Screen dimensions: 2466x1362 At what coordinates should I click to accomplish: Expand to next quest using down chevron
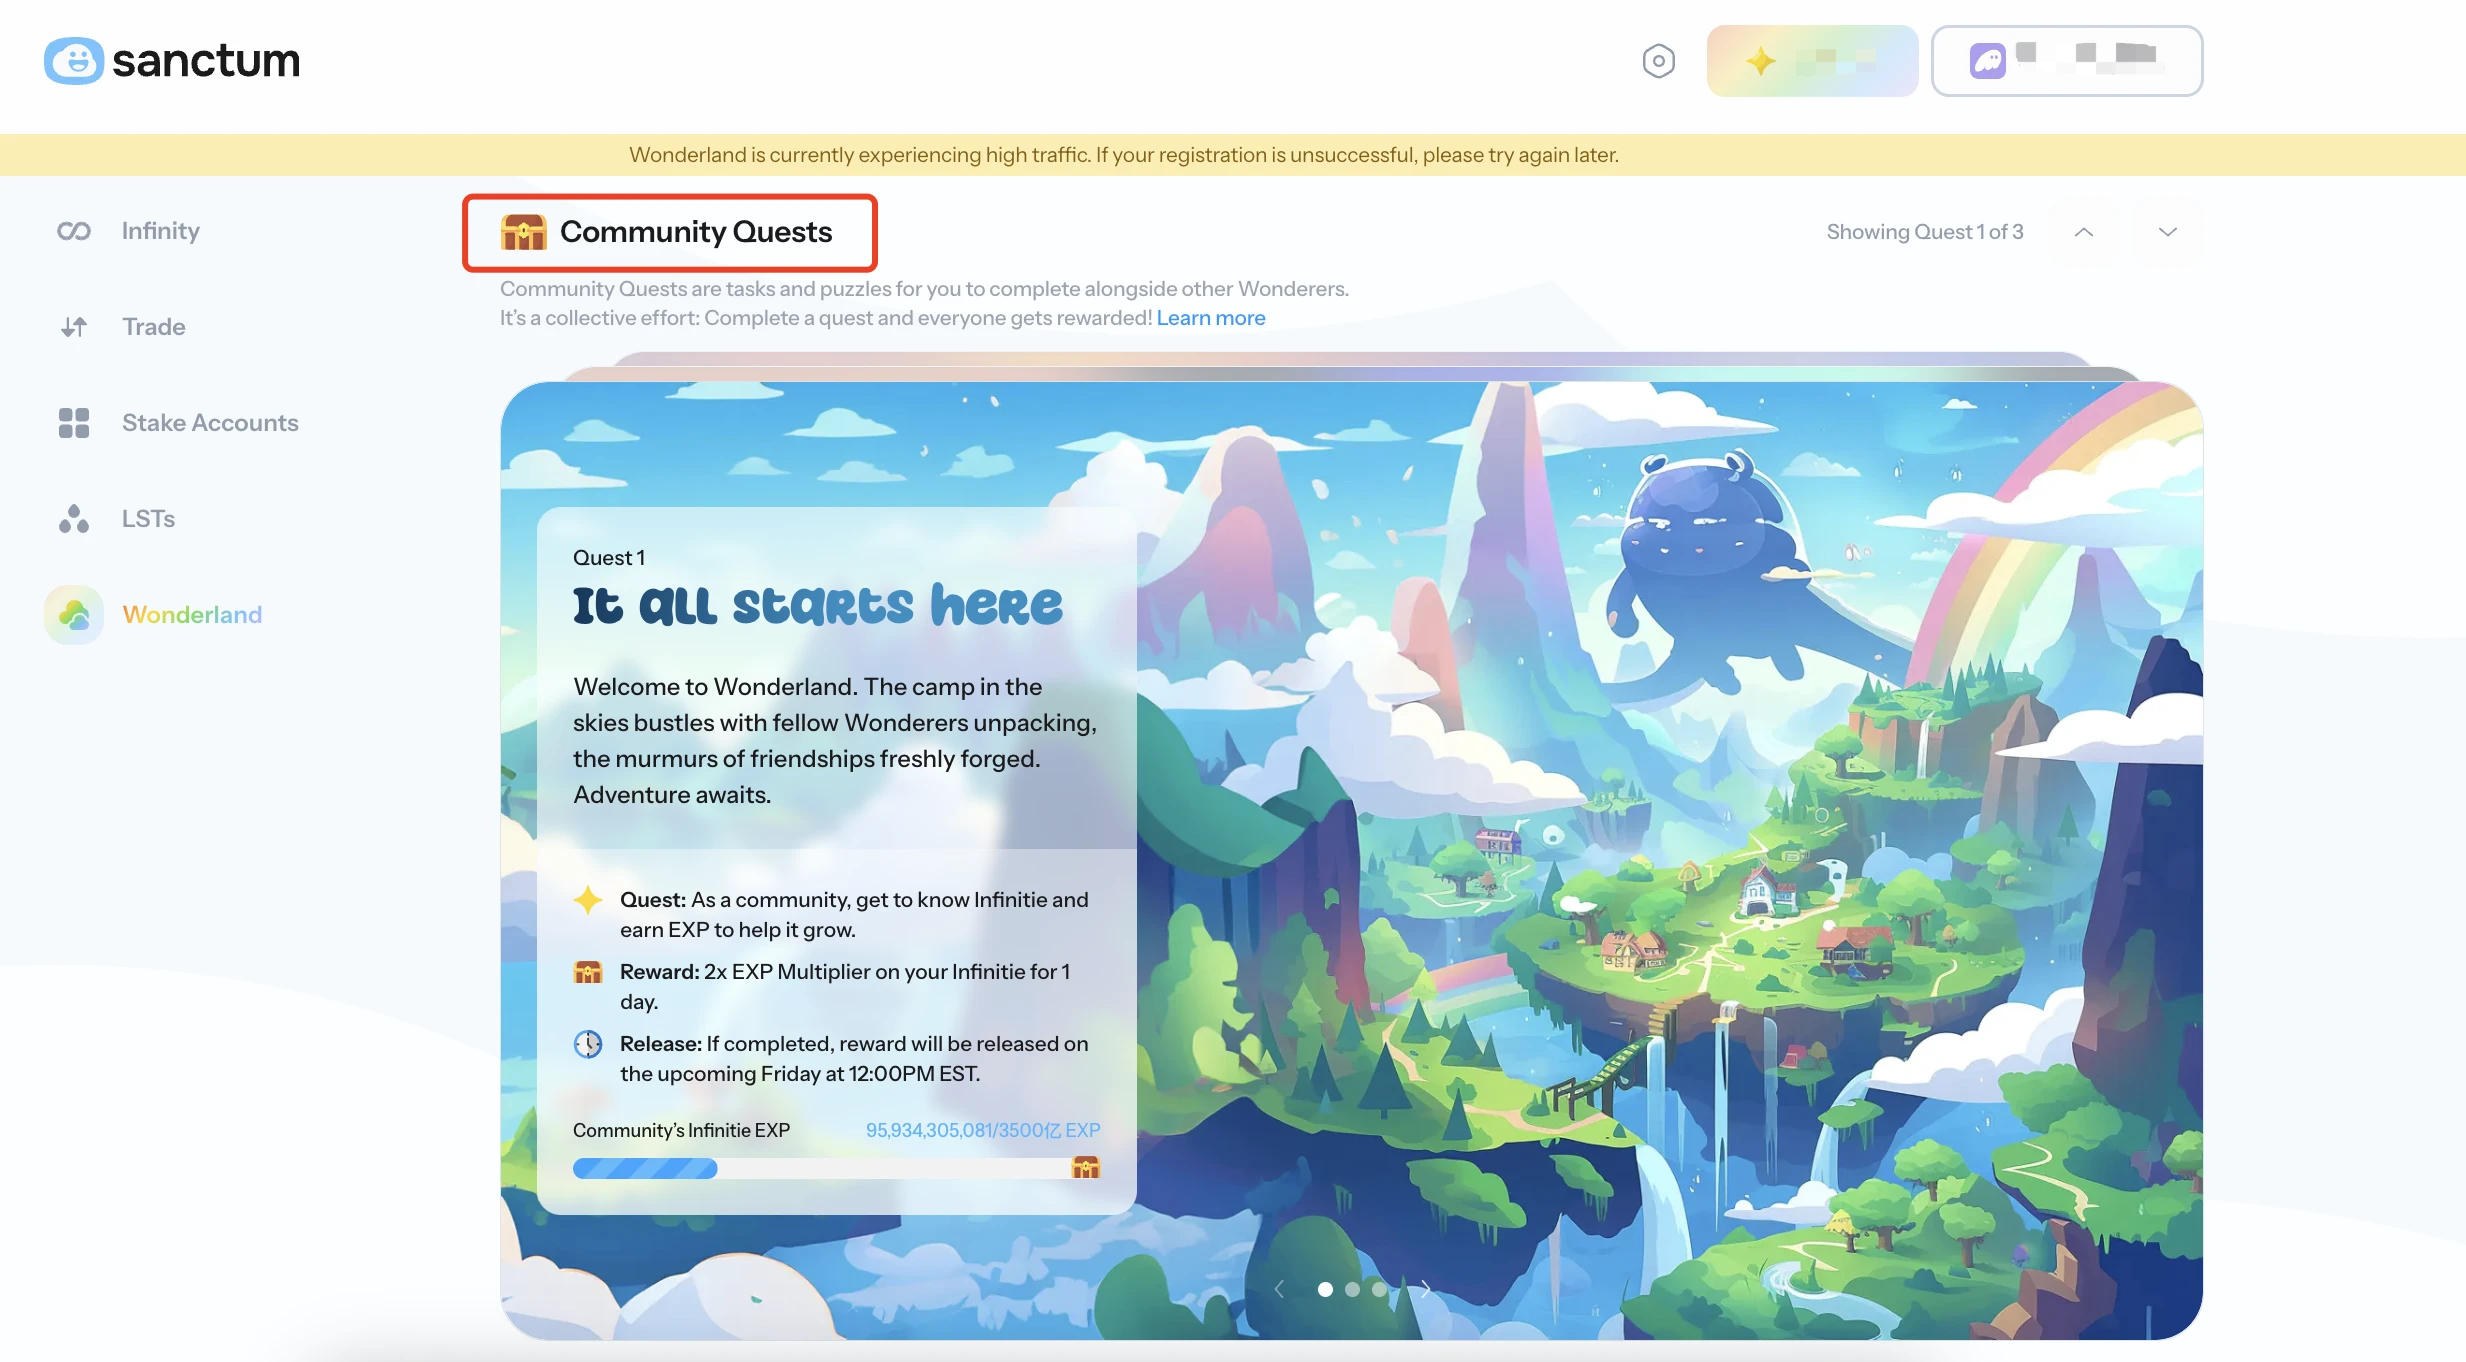point(2166,231)
